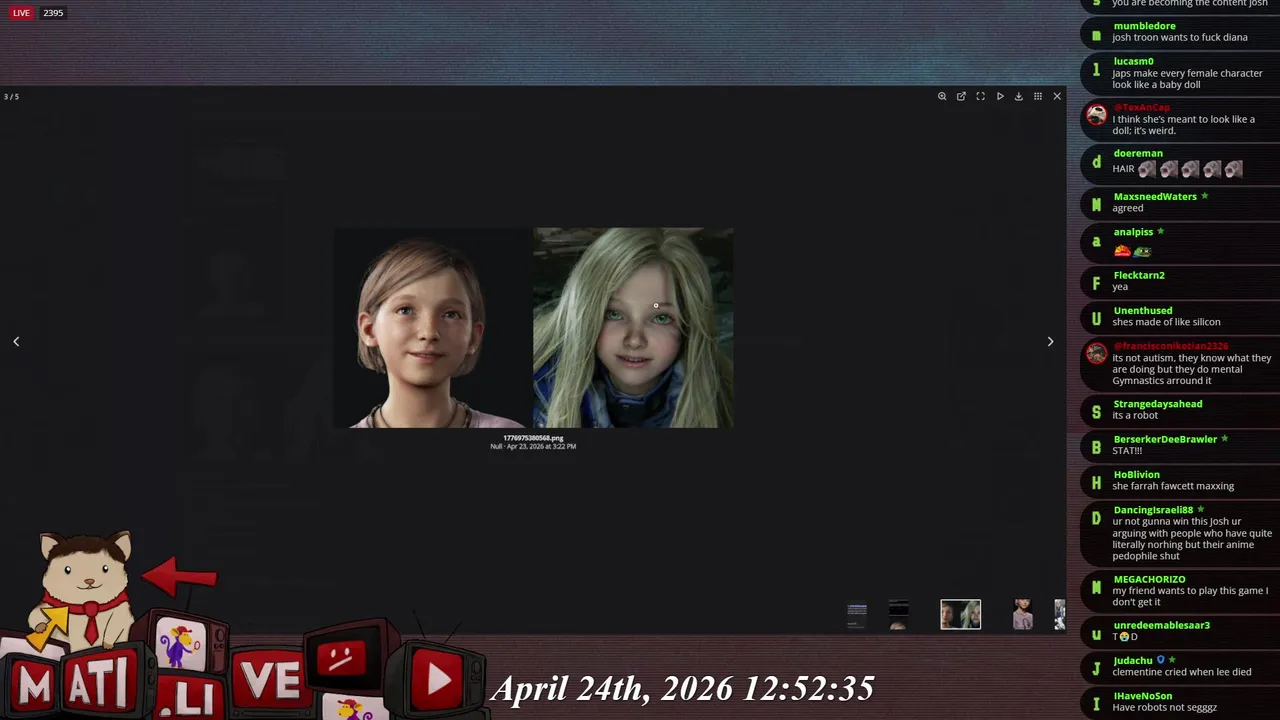Image resolution: width=1280 pixels, height=720 pixels.
Task: Click username Flecktarn2 in chat
Action: point(1139,275)
